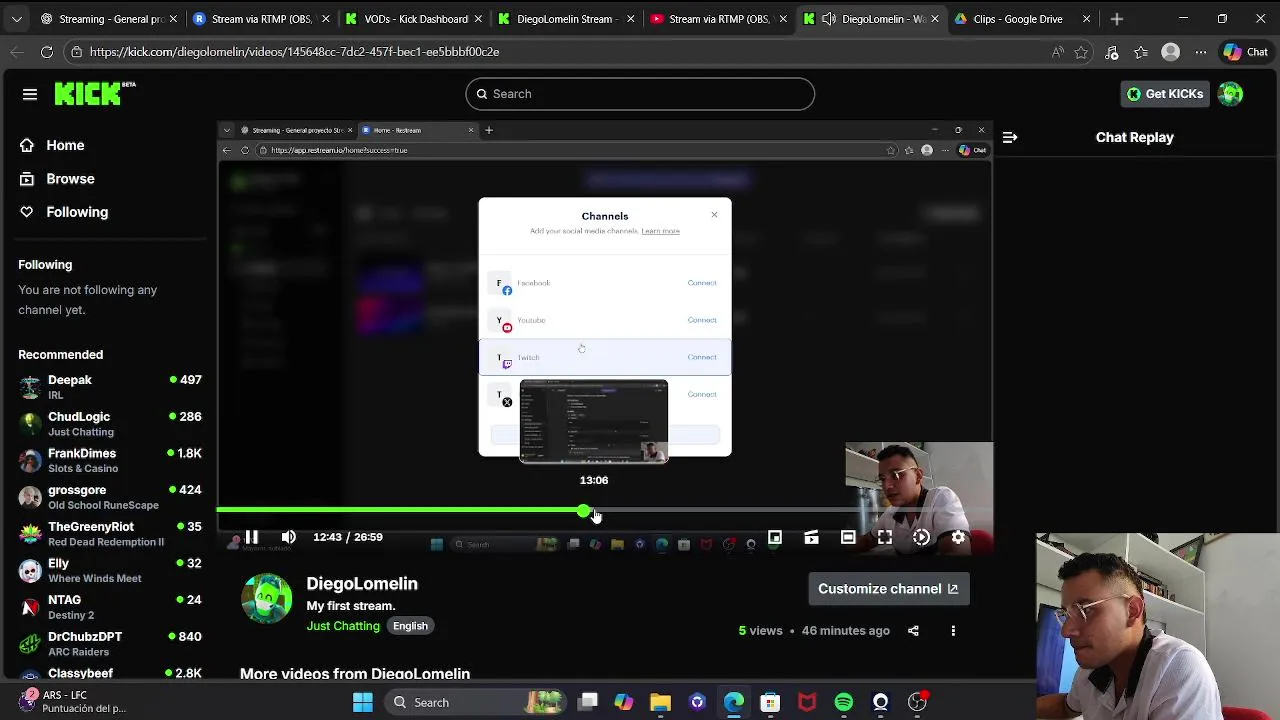Click the address bar URL
Image resolution: width=1280 pixels, height=720 pixels.
(x=294, y=52)
